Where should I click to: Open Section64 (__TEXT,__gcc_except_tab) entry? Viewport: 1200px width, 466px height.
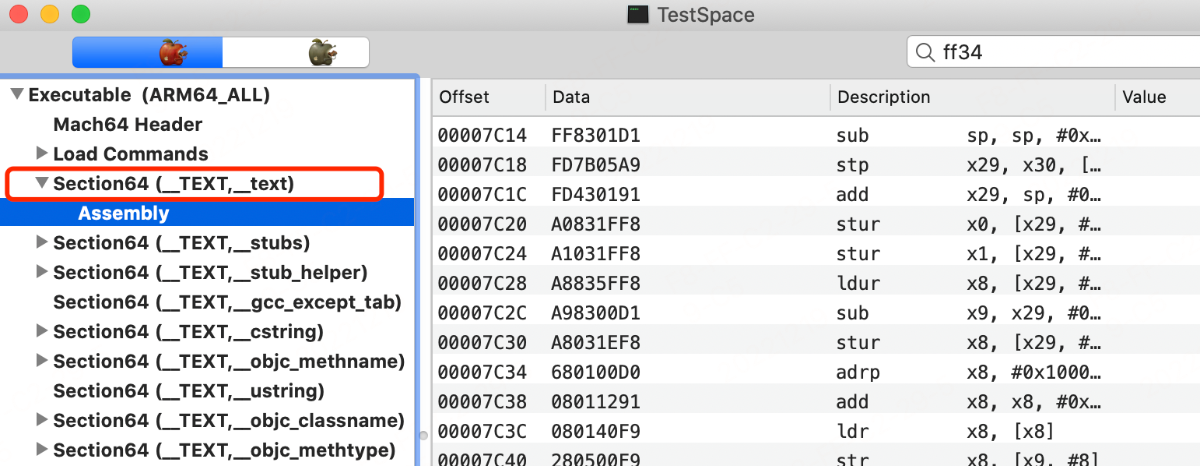227,302
